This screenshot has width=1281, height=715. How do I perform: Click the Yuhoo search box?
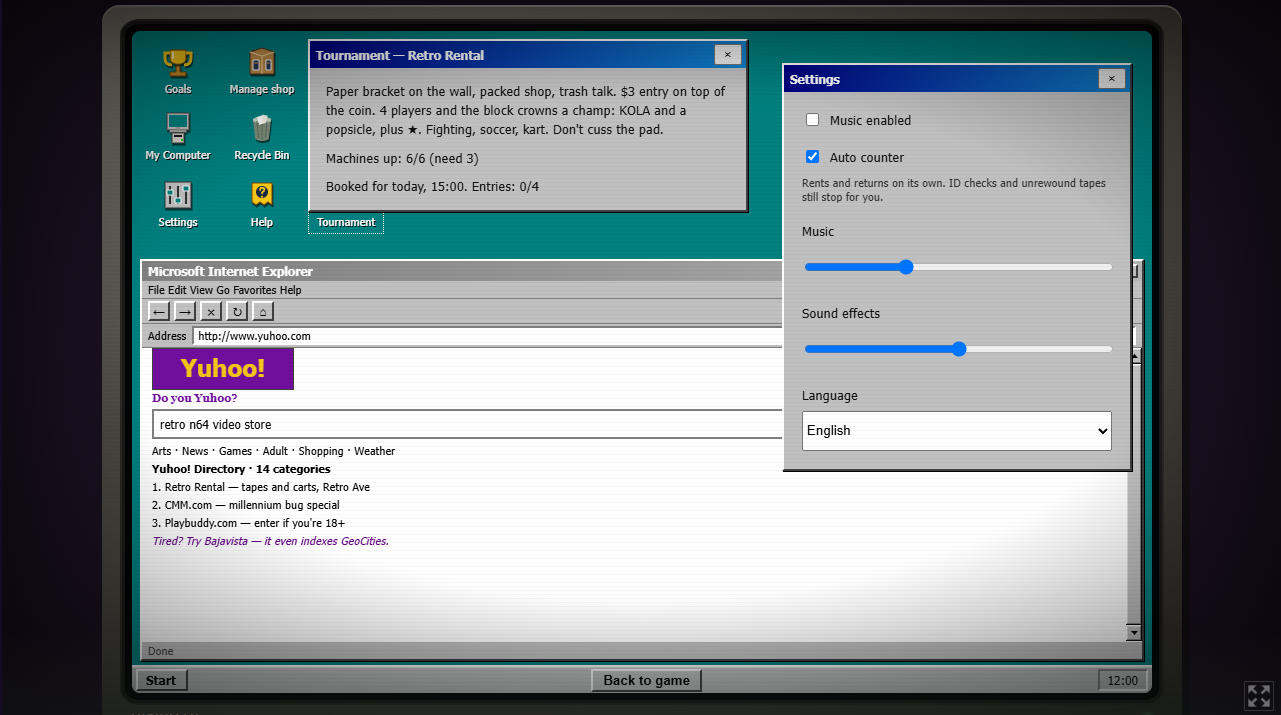(x=468, y=424)
